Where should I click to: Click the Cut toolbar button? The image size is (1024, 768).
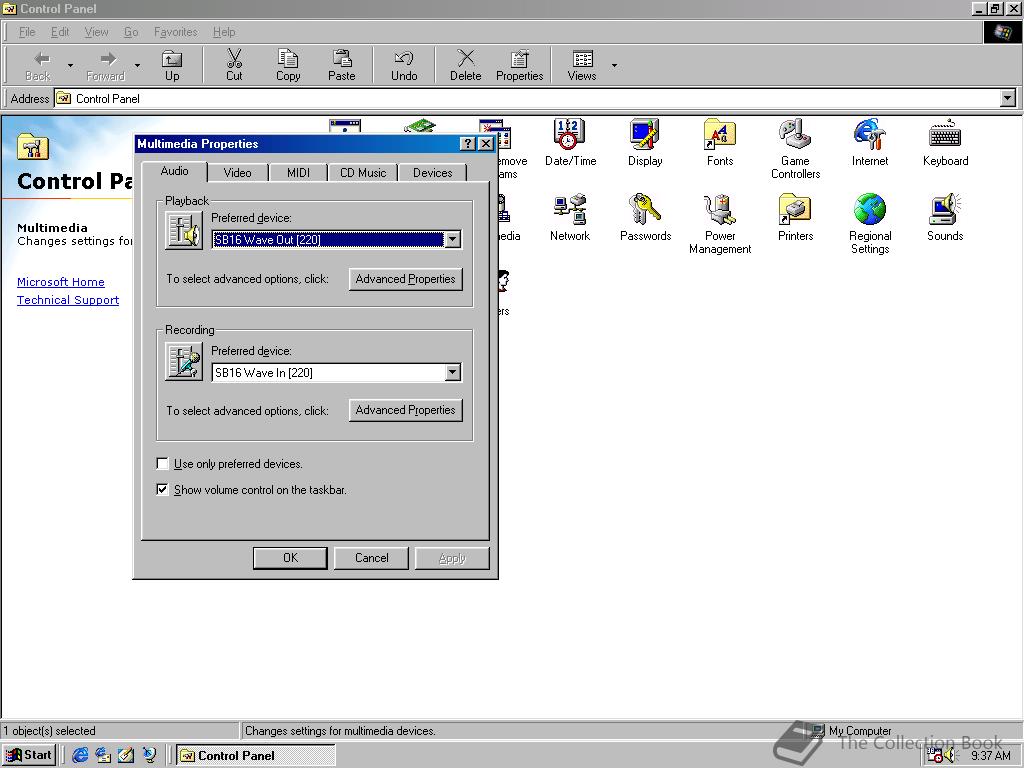(234, 65)
